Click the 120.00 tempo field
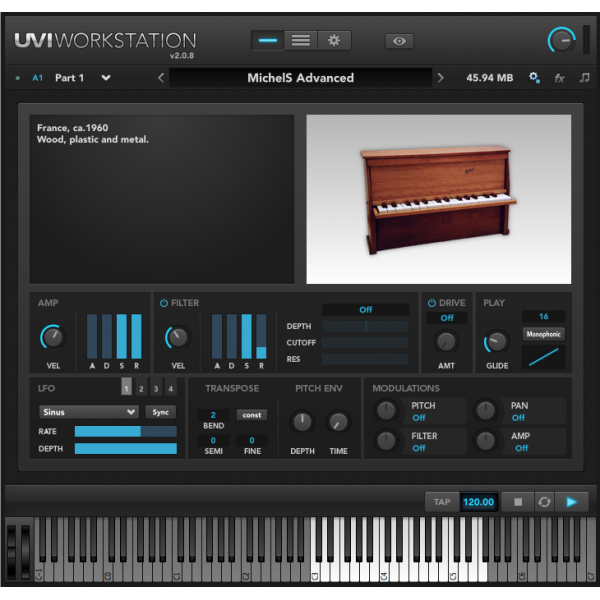 point(478,502)
